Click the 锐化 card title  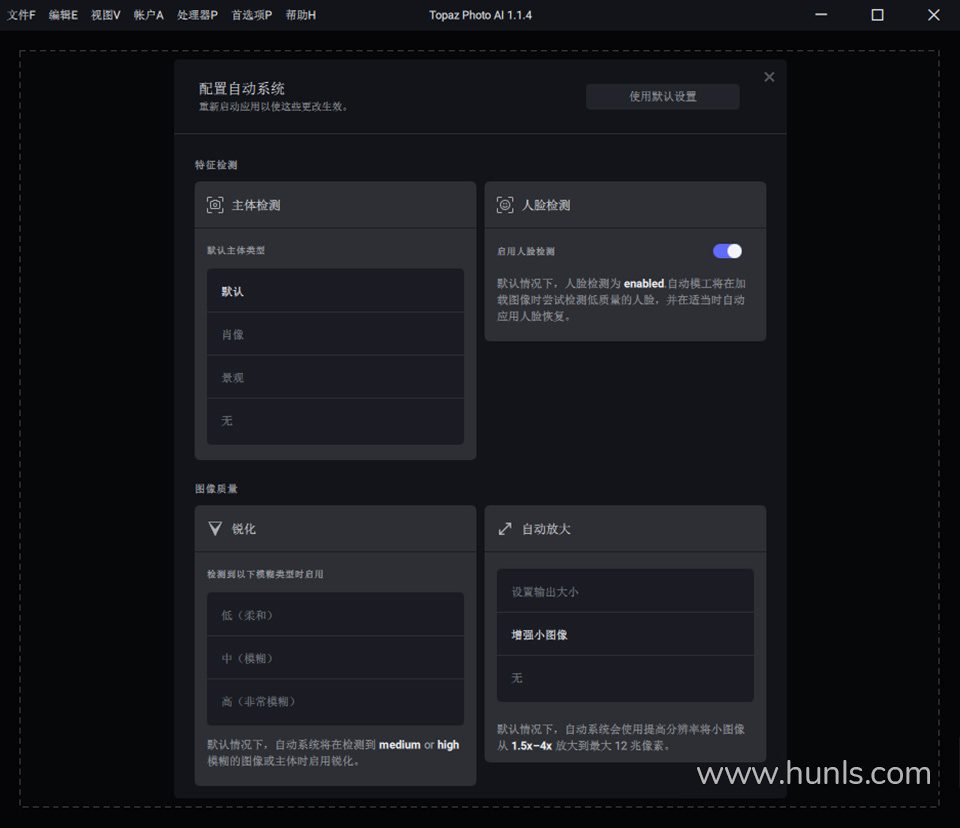coord(244,529)
